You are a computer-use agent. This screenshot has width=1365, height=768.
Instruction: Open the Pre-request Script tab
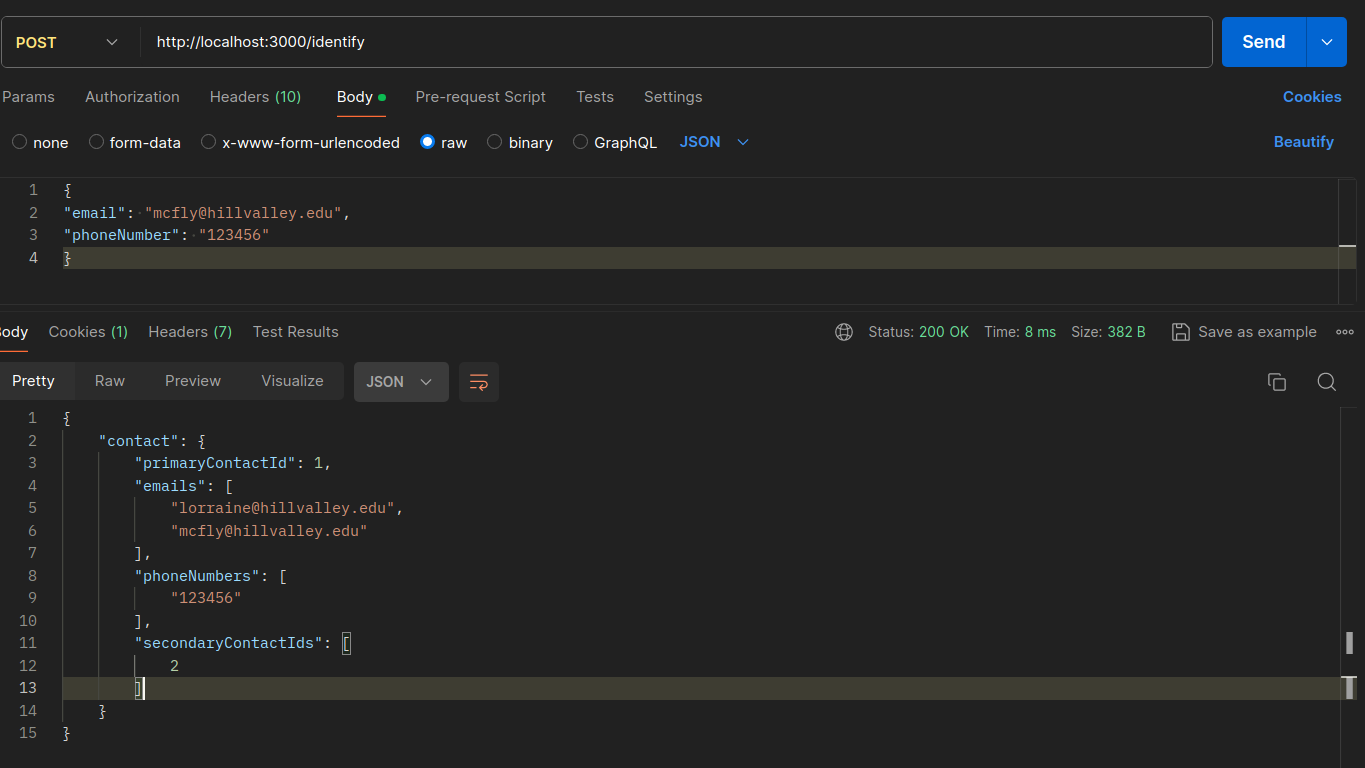click(x=480, y=97)
